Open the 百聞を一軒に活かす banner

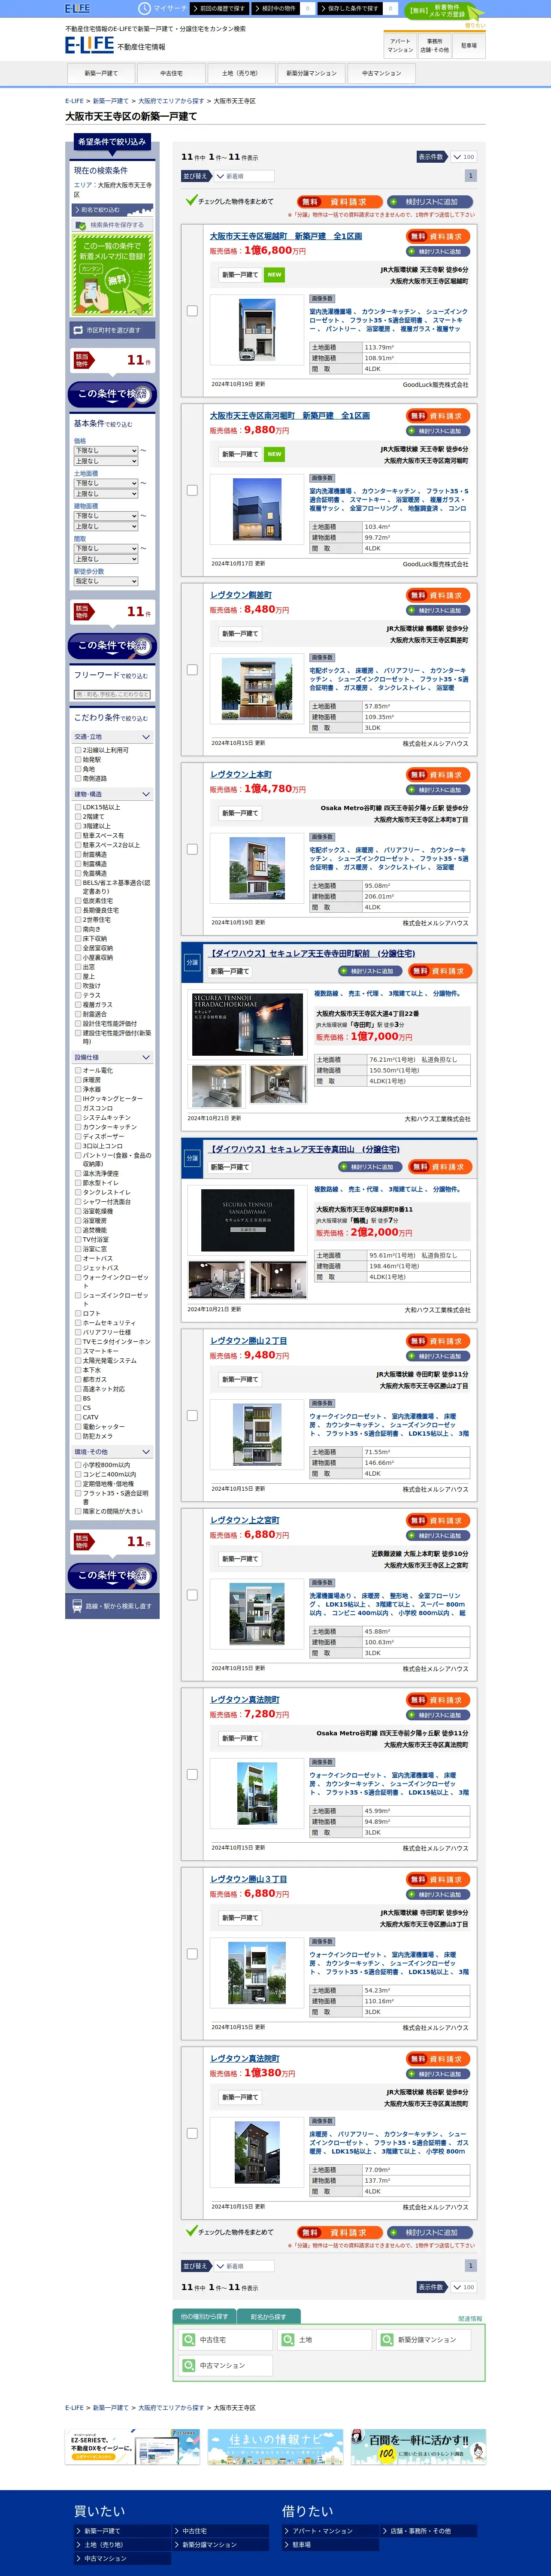coord(418,2447)
